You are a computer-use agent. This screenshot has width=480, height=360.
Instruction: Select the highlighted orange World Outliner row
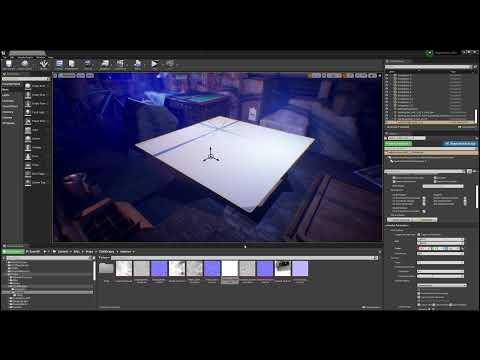click(x=430, y=122)
